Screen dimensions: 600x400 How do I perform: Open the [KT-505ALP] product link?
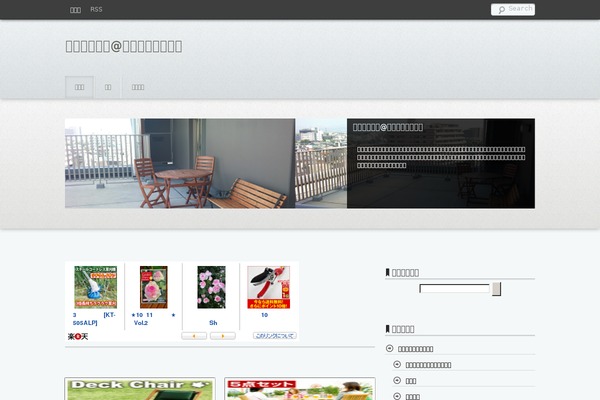coord(94,319)
